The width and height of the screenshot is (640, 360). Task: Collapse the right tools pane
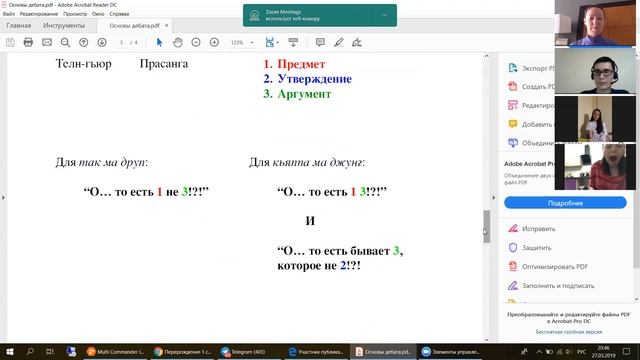click(493, 198)
